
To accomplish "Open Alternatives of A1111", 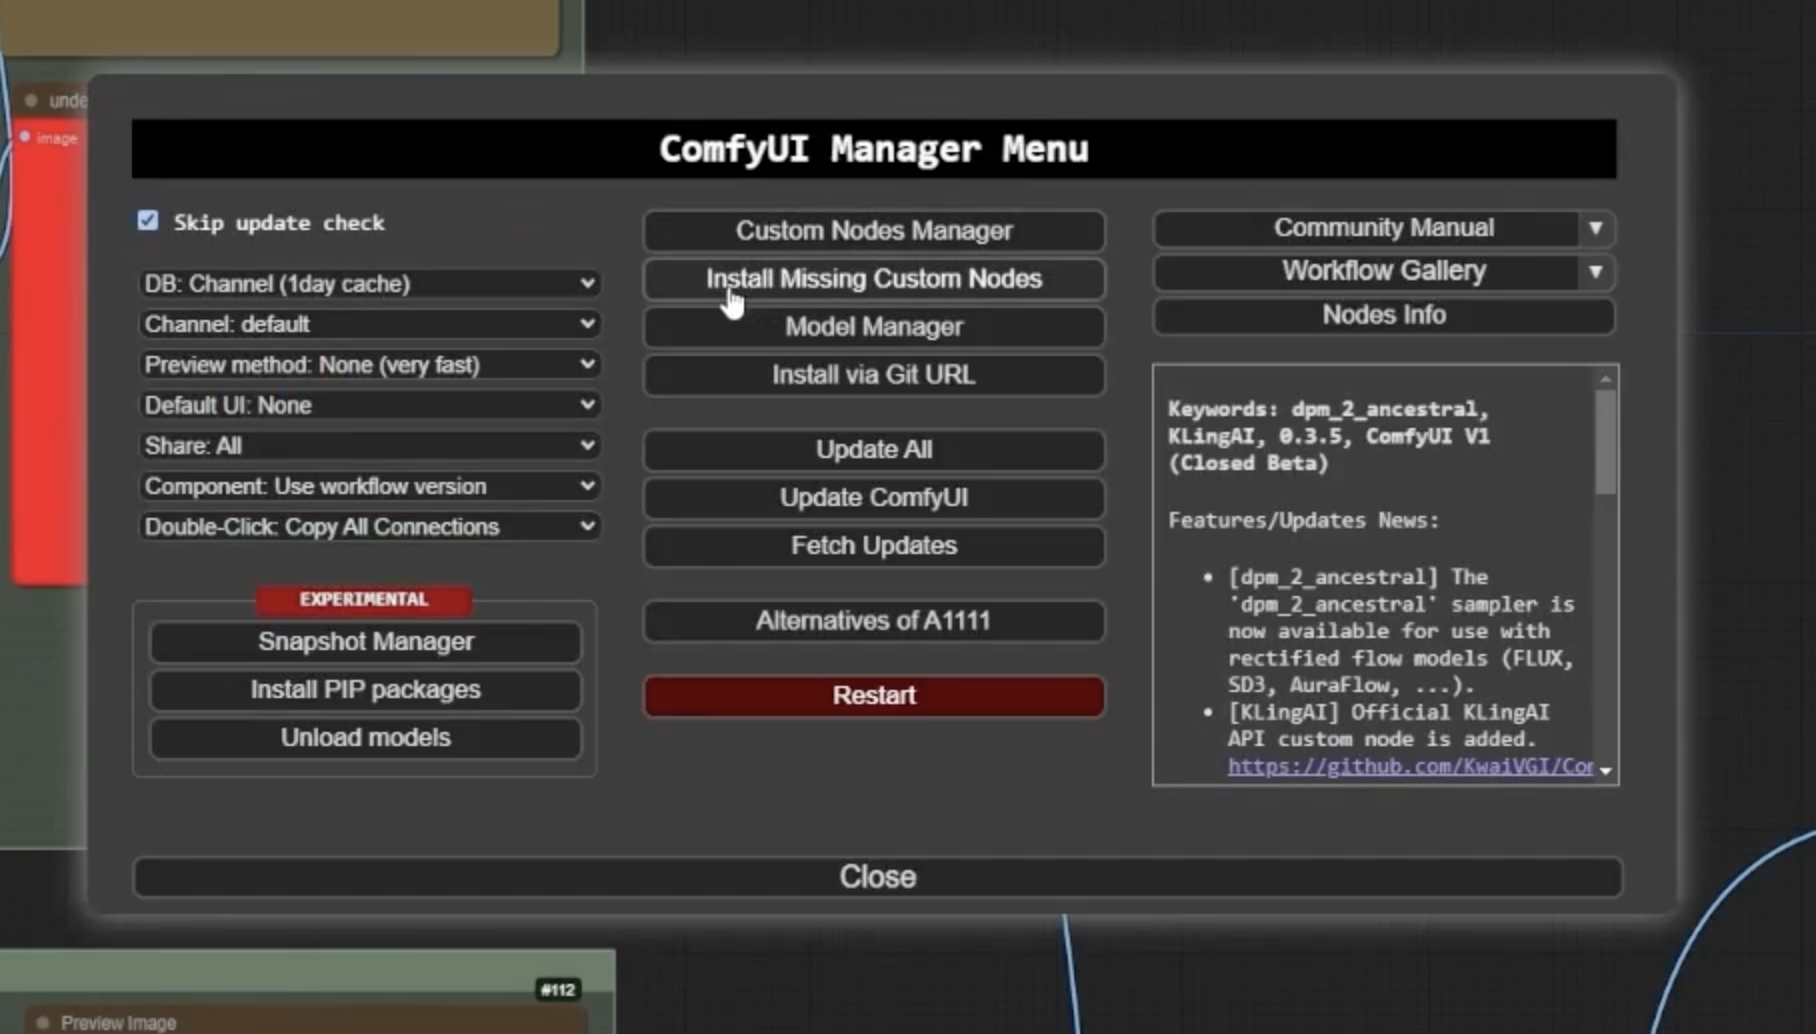I will (x=874, y=621).
